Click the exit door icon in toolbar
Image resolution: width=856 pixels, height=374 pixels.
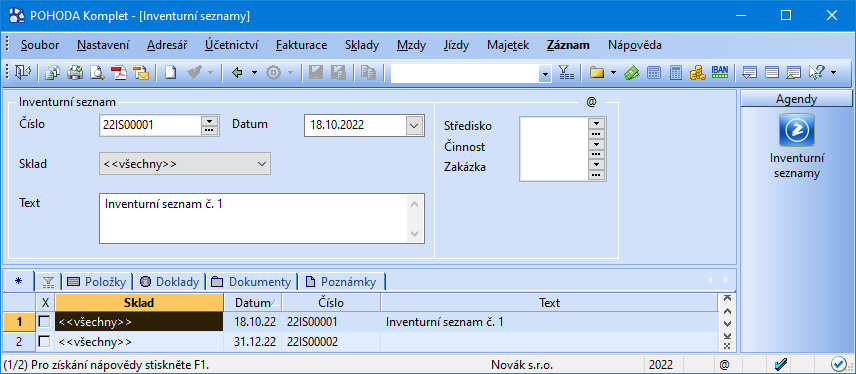coord(23,73)
